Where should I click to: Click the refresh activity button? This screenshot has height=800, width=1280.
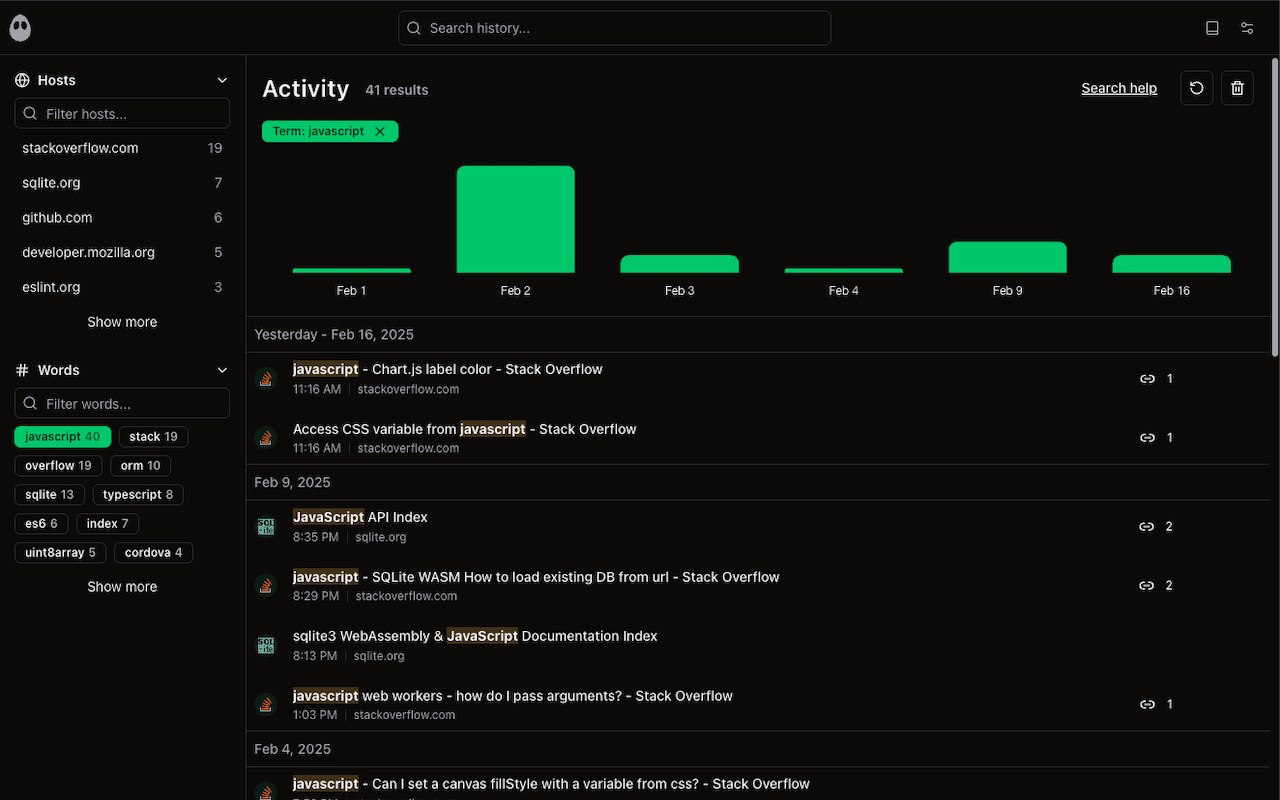coord(1197,88)
